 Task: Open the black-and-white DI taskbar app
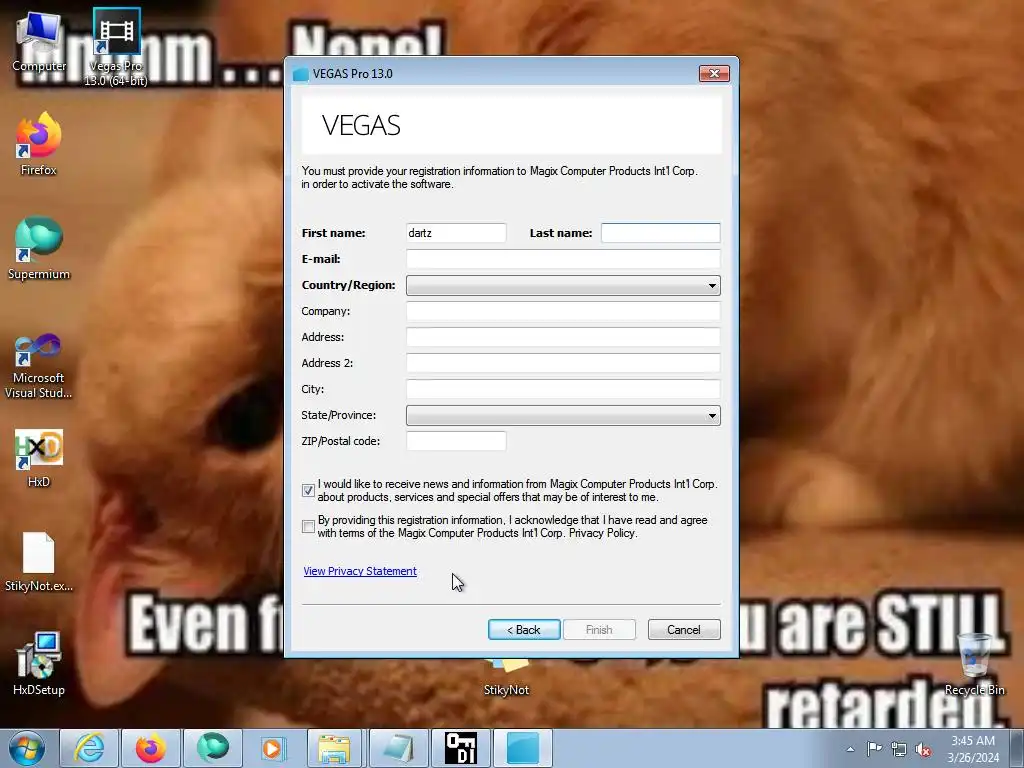click(460, 748)
